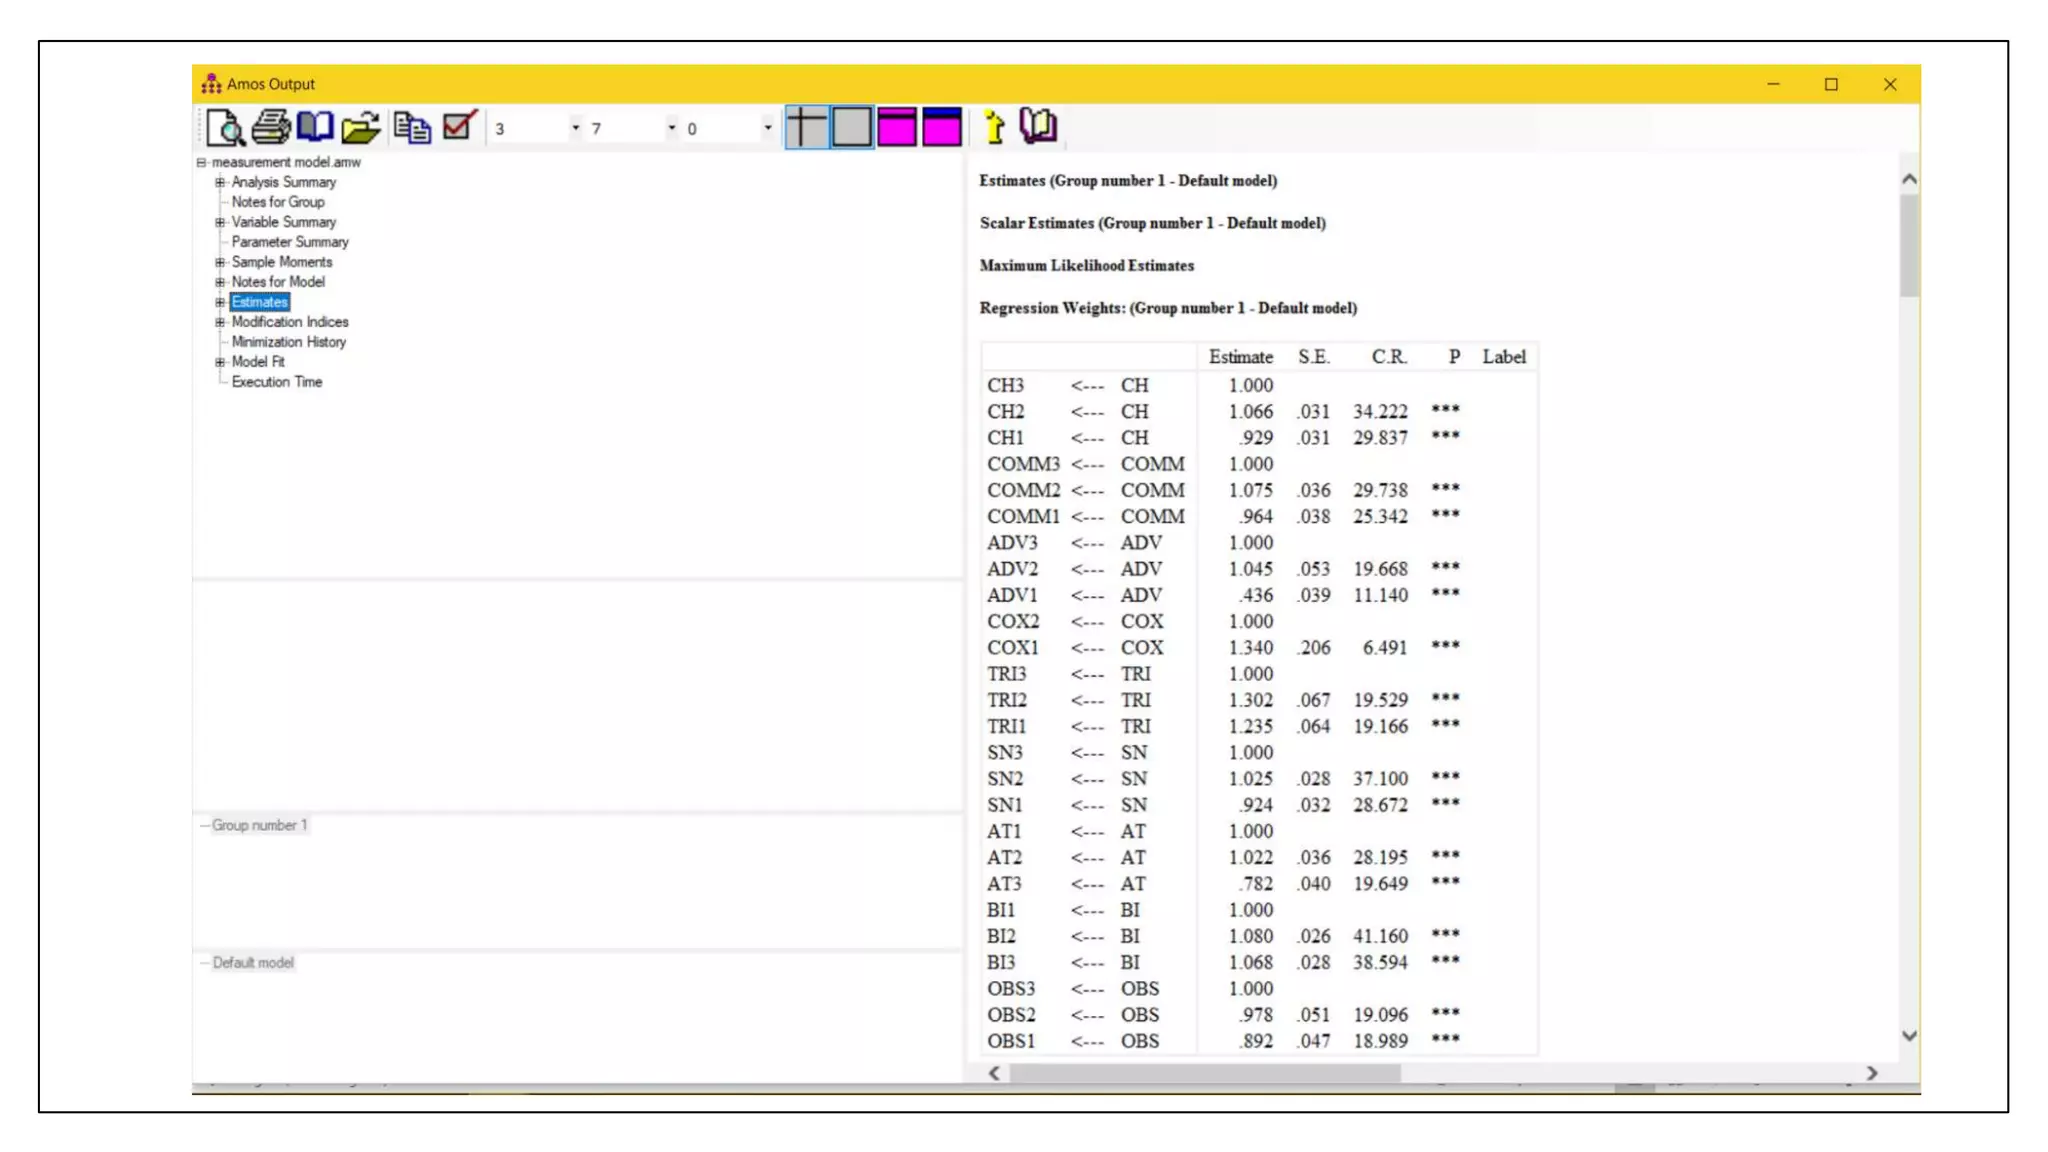Viewport: 2048px width, 1152px height.
Task: Click the Print Preview icon
Action: [x=225, y=127]
